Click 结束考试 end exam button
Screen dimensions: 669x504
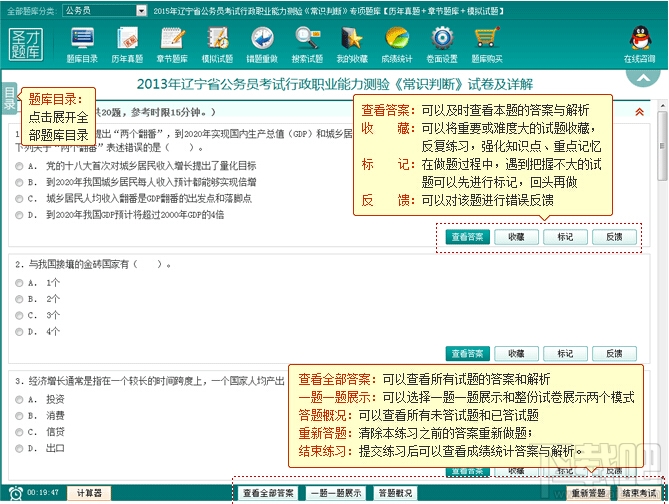(x=639, y=493)
